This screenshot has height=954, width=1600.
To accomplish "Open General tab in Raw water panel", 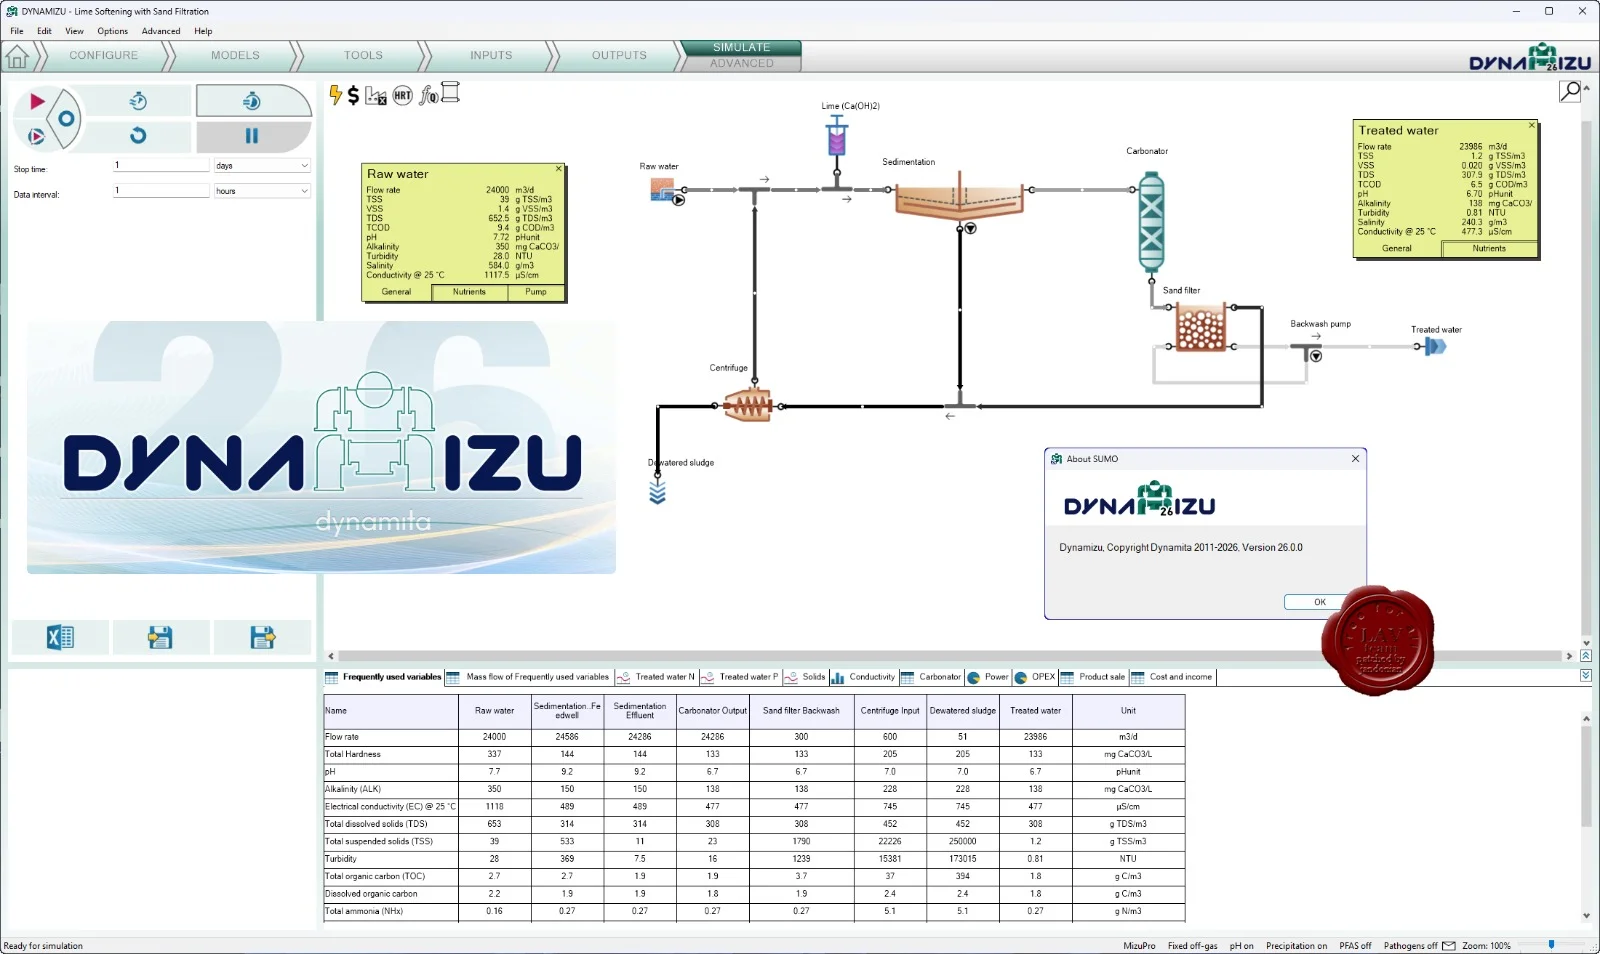I will (396, 292).
